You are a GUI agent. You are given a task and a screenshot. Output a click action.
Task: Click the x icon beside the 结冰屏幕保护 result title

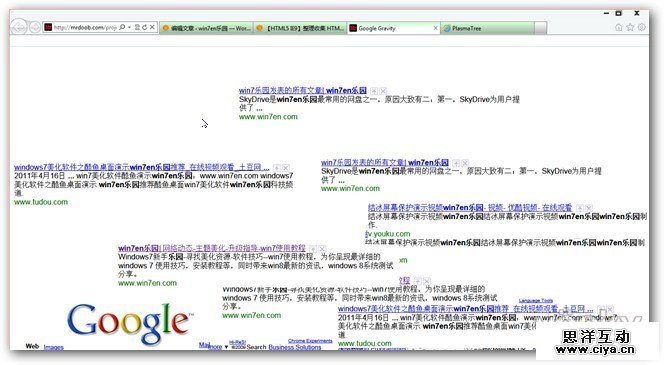point(589,208)
